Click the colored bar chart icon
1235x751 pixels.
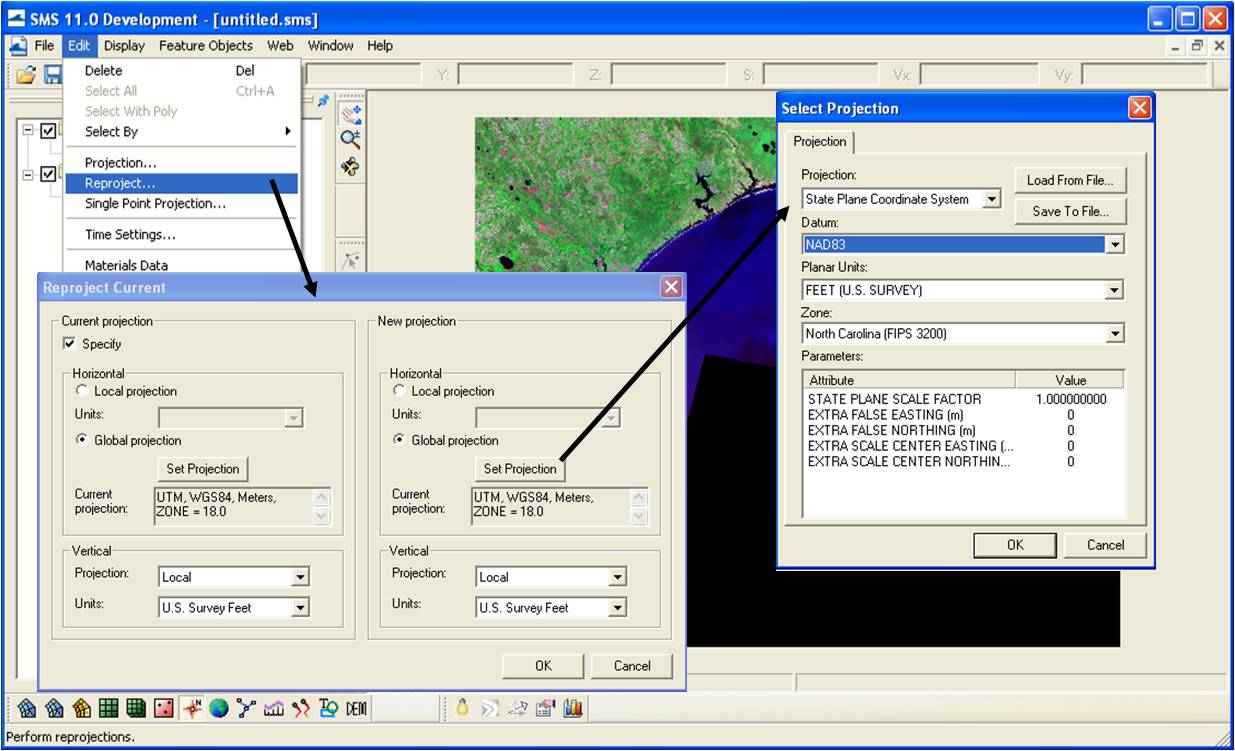click(573, 709)
